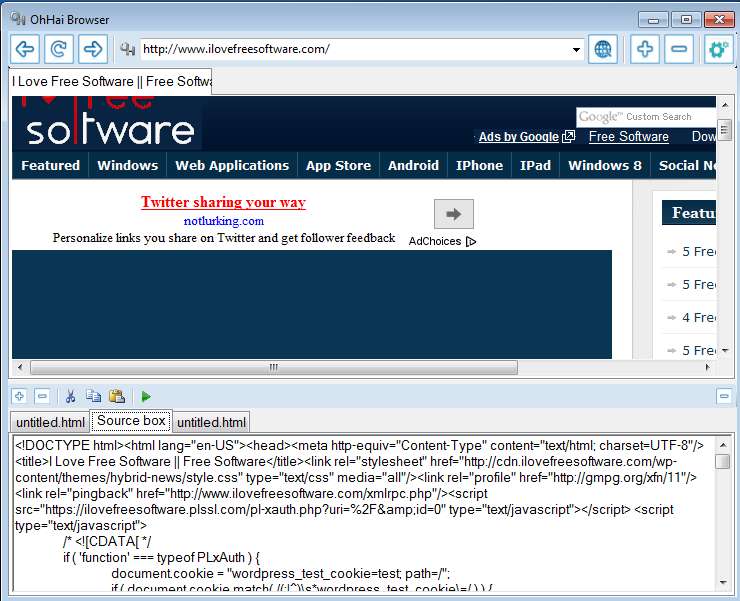This screenshot has width=740, height=601.
Task: Remove browser tab with minus icon
Action: pyautogui.click(x=679, y=49)
